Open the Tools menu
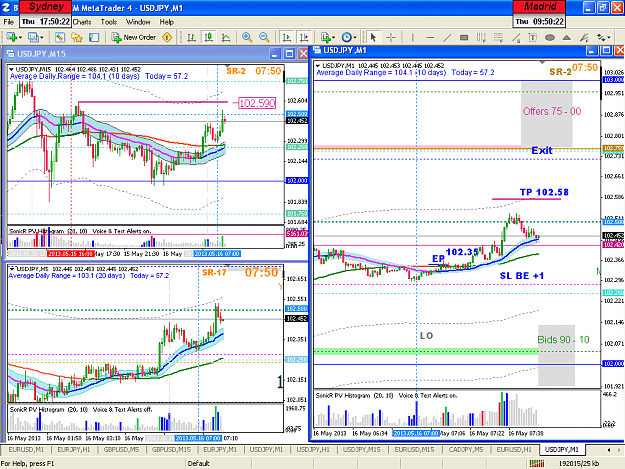 point(109,22)
